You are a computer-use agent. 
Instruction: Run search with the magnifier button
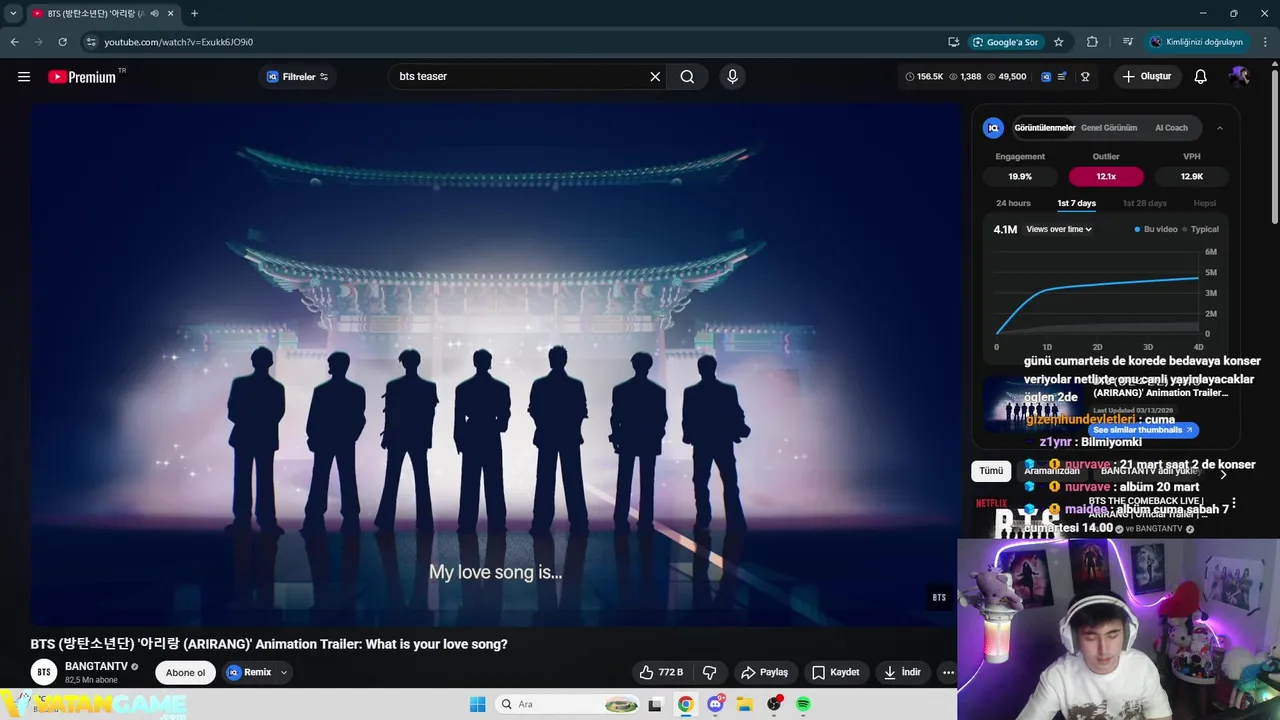(x=687, y=77)
